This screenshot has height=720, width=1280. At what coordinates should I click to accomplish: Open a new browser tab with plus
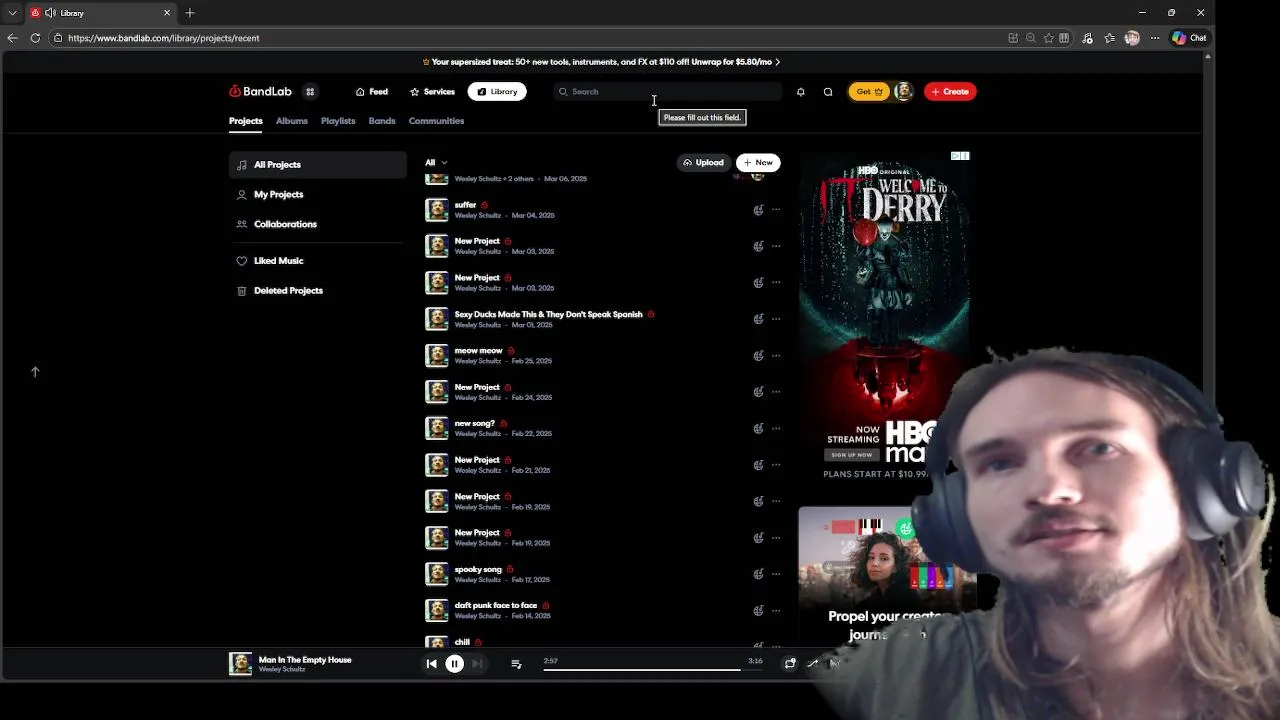point(189,13)
